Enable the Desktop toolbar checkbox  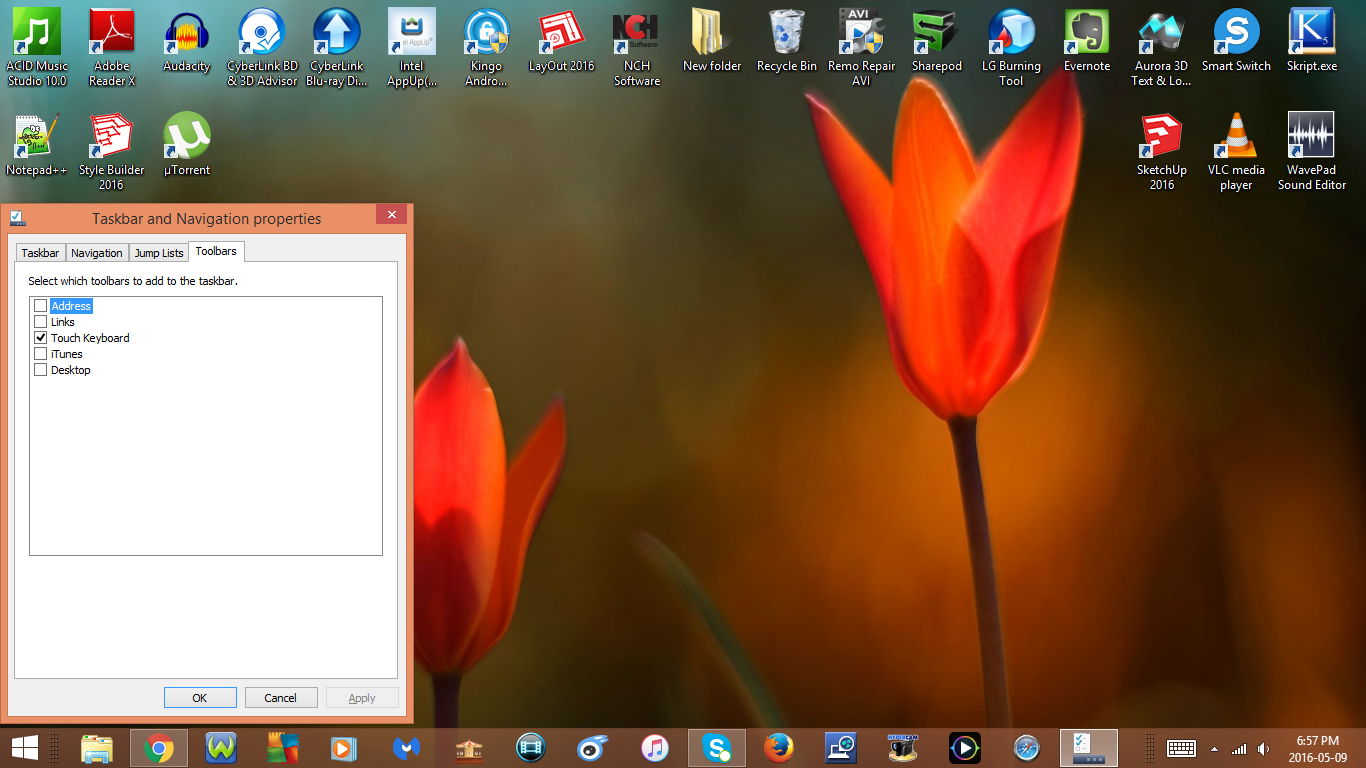(41, 370)
